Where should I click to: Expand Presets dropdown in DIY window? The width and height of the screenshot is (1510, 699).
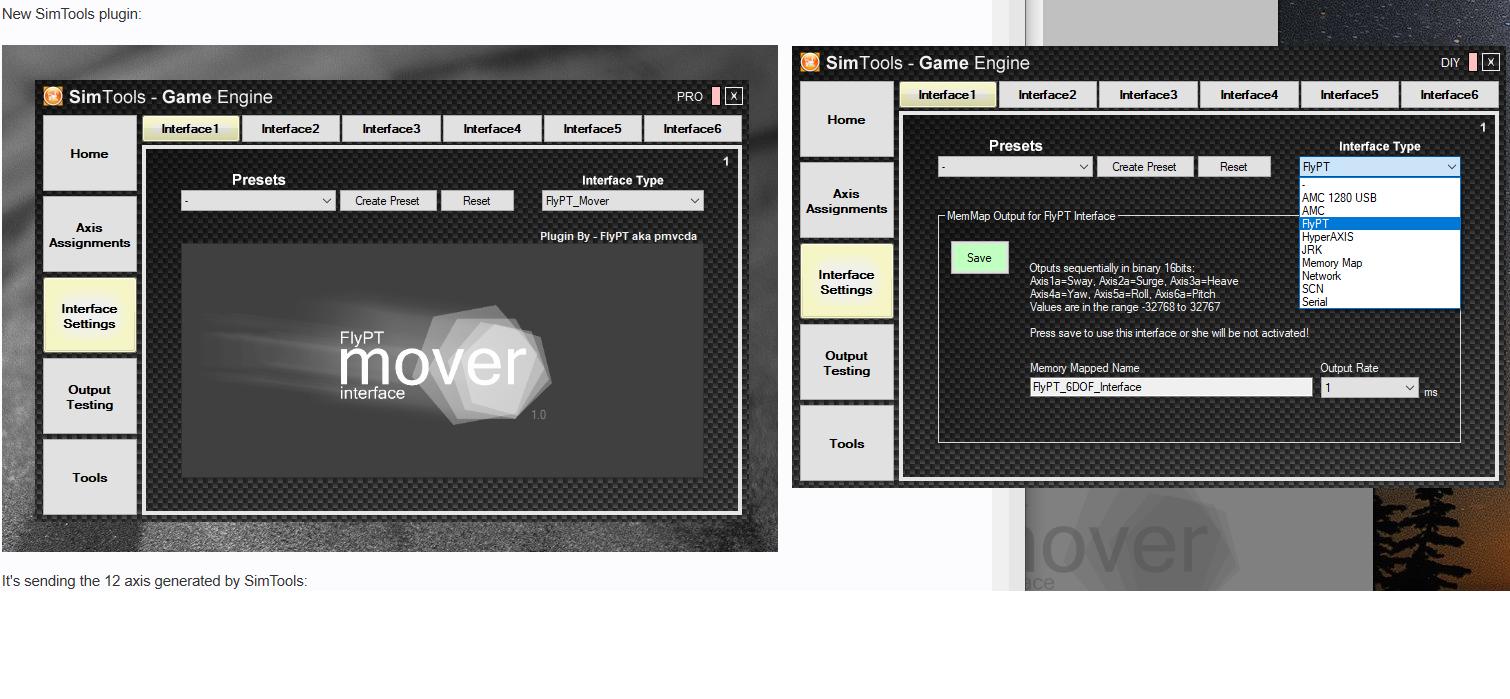click(1015, 167)
